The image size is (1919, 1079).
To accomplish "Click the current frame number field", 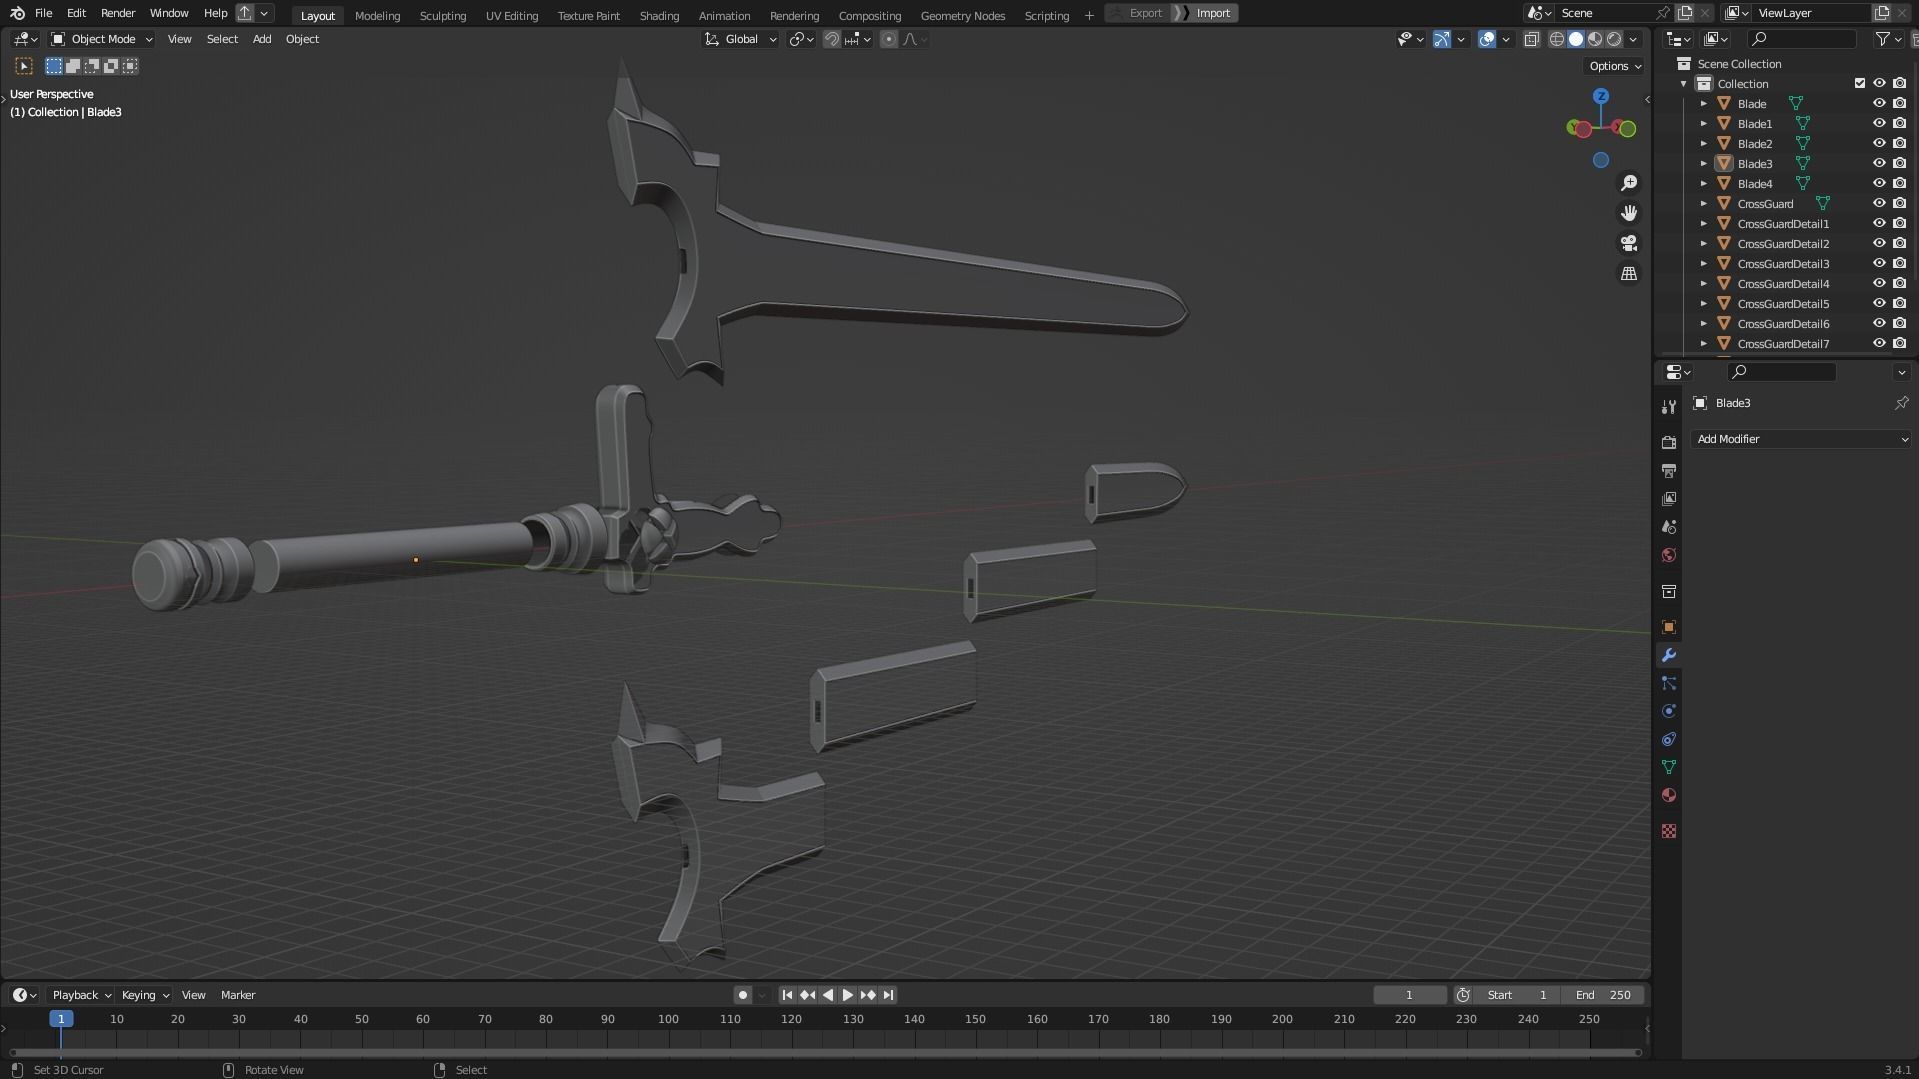I will click(1409, 995).
